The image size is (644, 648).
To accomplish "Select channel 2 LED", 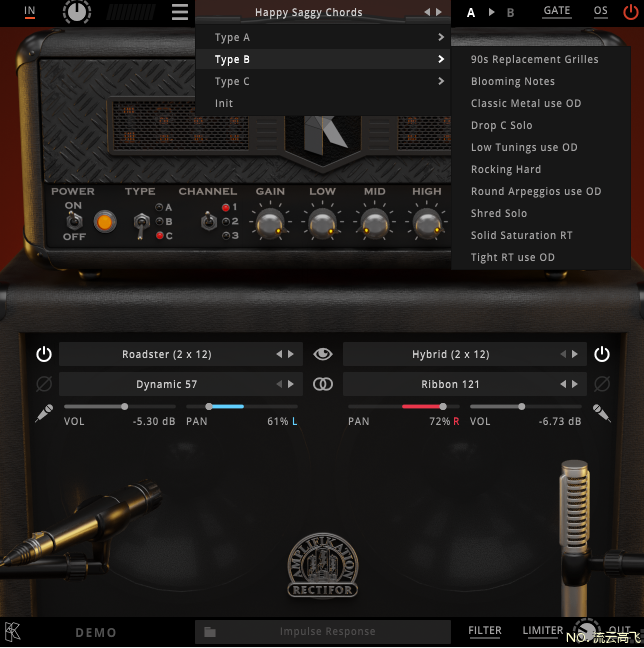I will (226, 222).
